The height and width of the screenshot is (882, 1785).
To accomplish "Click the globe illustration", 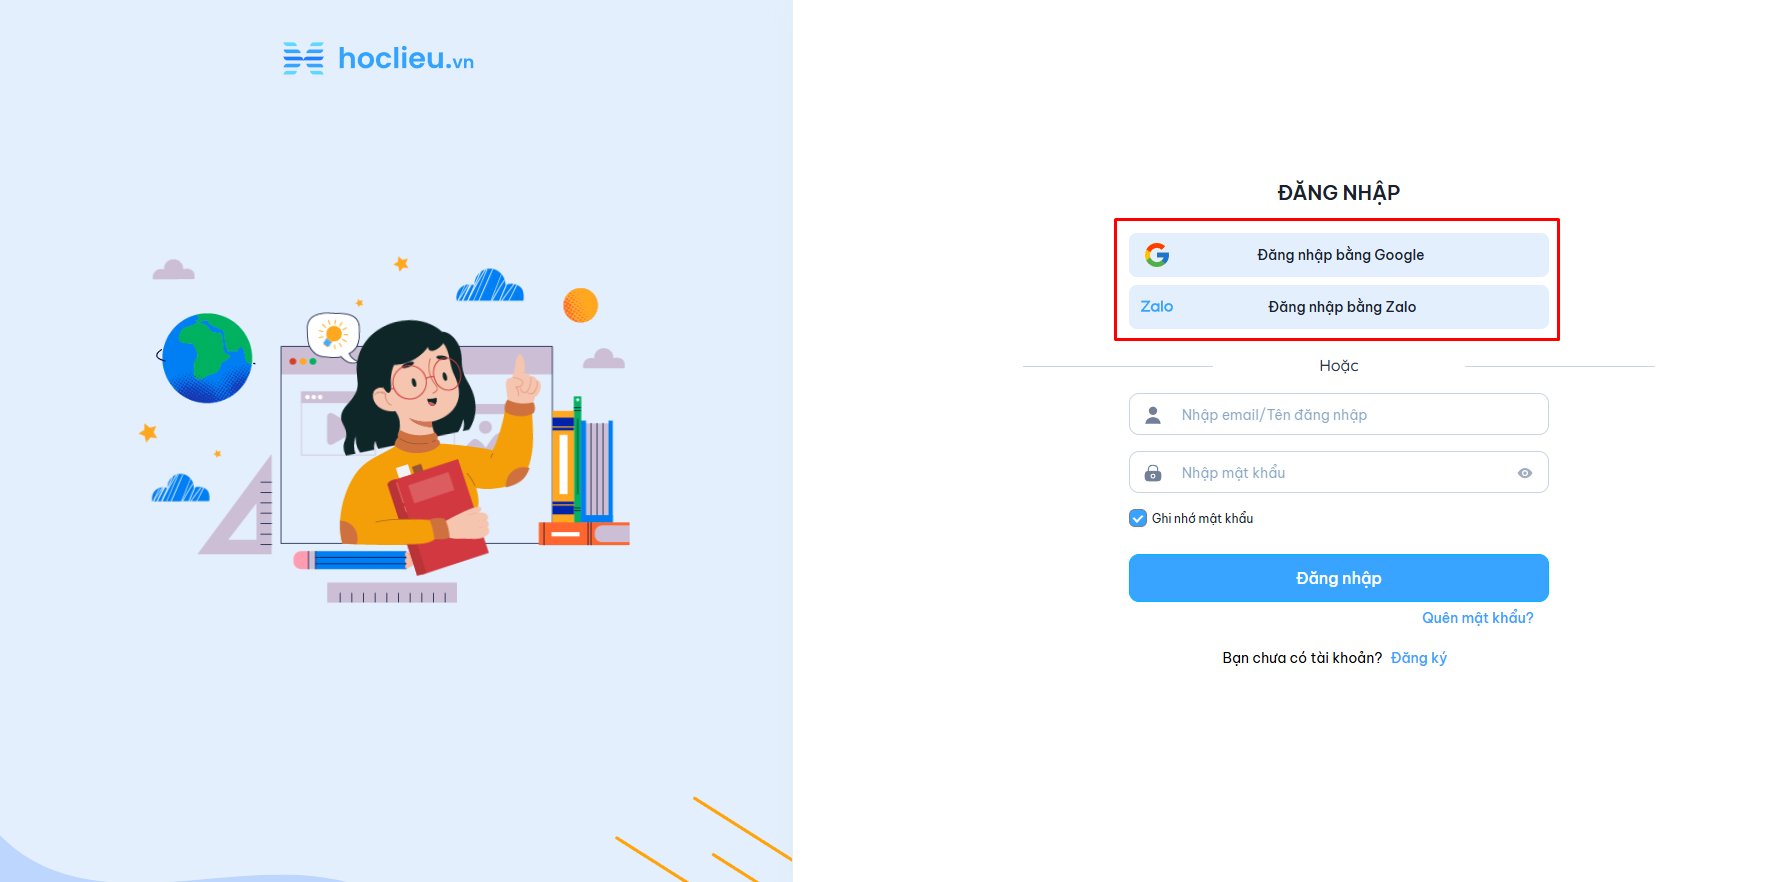I will tap(207, 358).
